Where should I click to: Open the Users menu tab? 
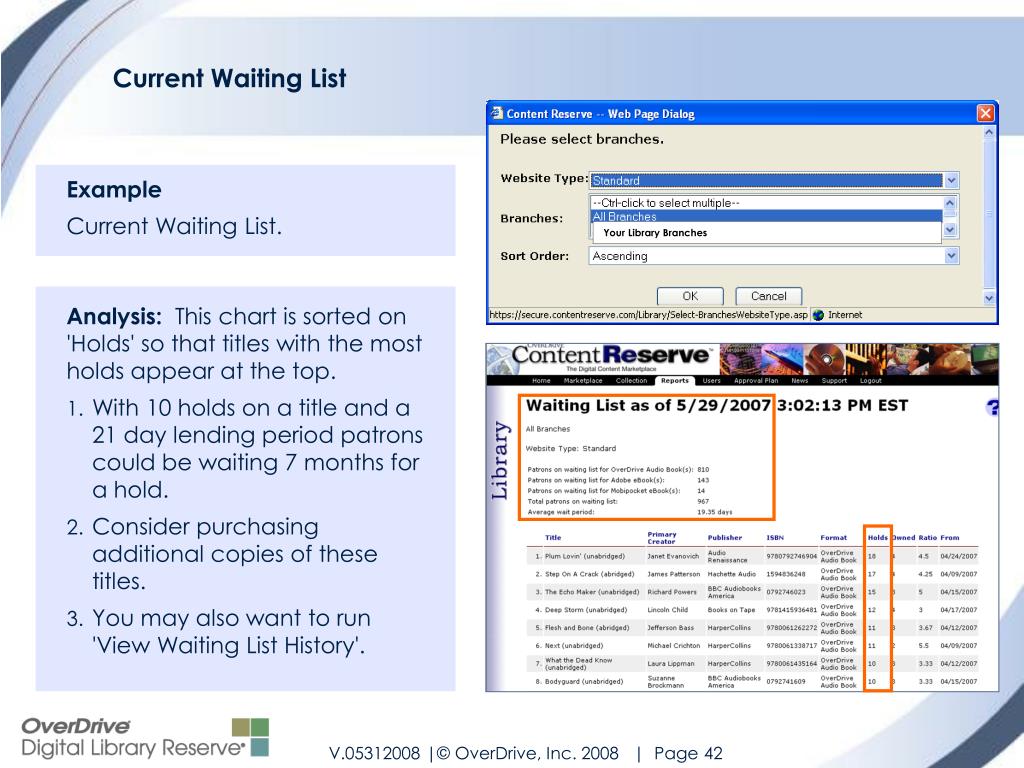[711, 380]
